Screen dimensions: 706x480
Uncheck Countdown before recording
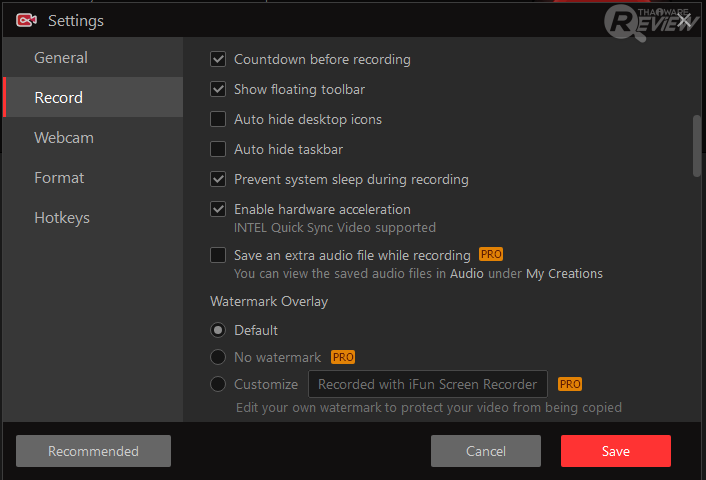pyautogui.click(x=218, y=59)
